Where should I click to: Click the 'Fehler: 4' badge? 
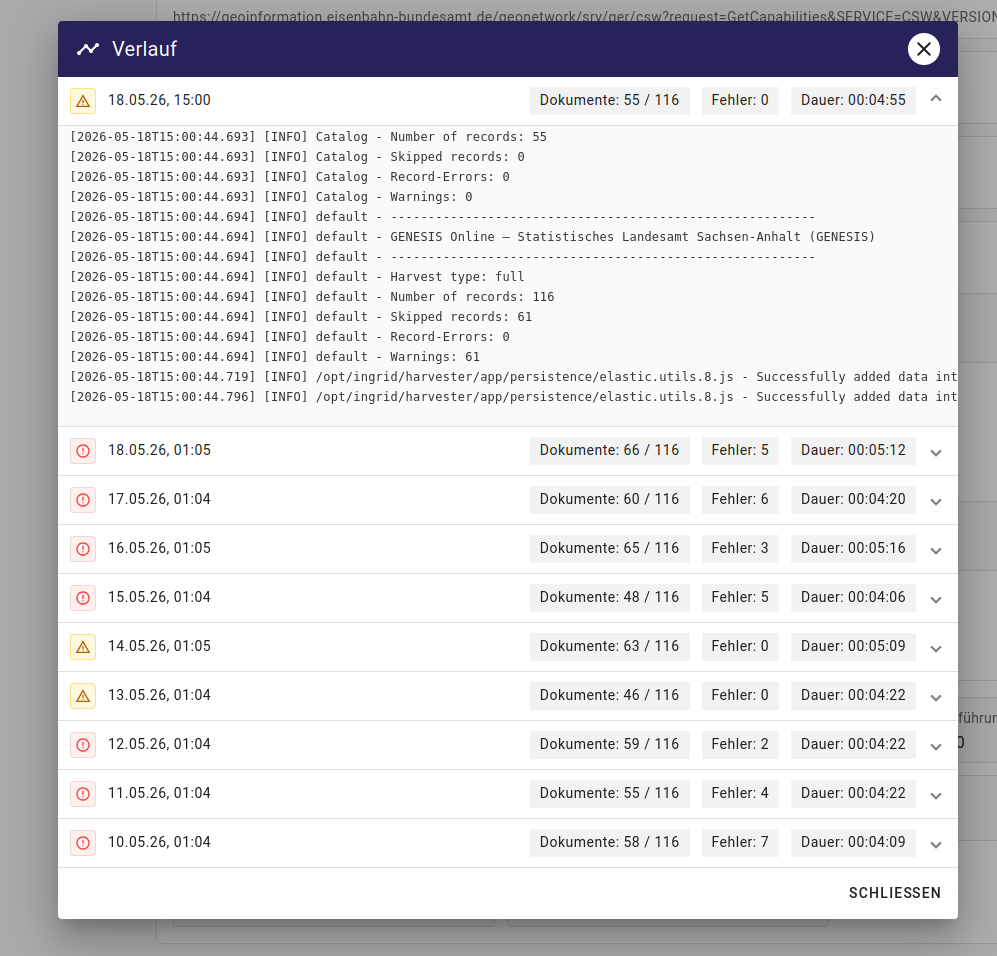[x=739, y=793]
